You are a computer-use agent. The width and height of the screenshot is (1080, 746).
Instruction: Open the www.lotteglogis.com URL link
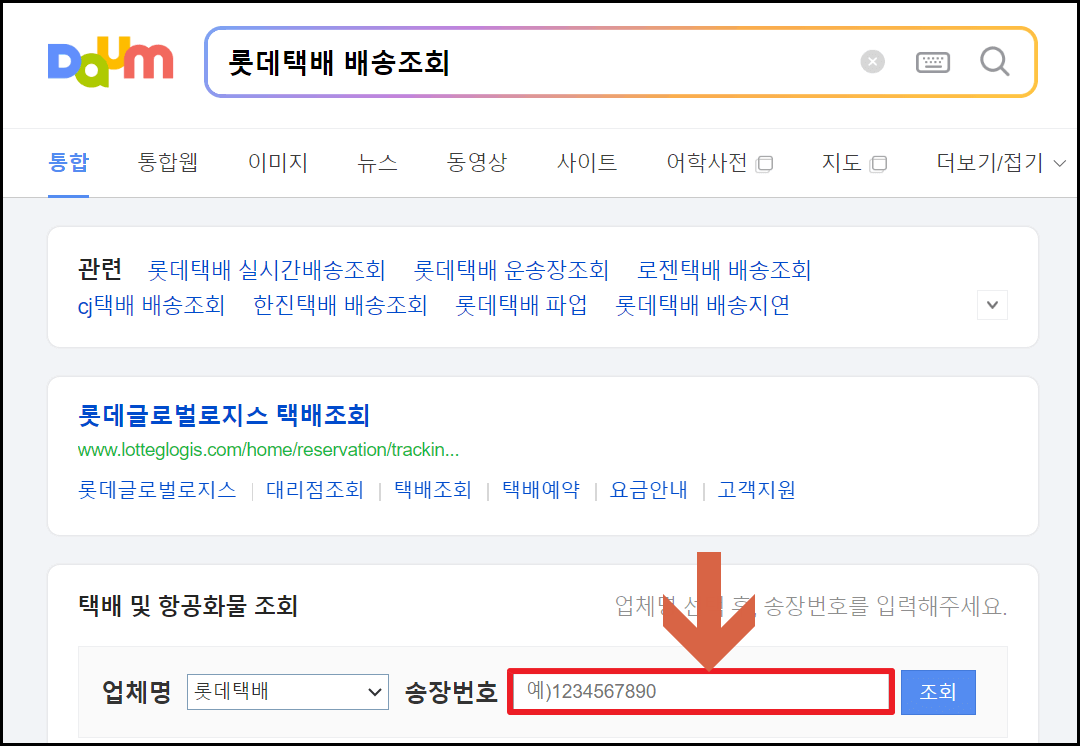click(269, 450)
